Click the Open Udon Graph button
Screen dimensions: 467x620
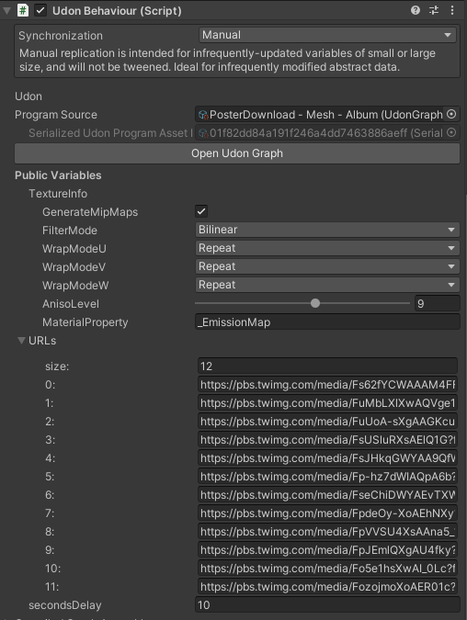pos(237,153)
